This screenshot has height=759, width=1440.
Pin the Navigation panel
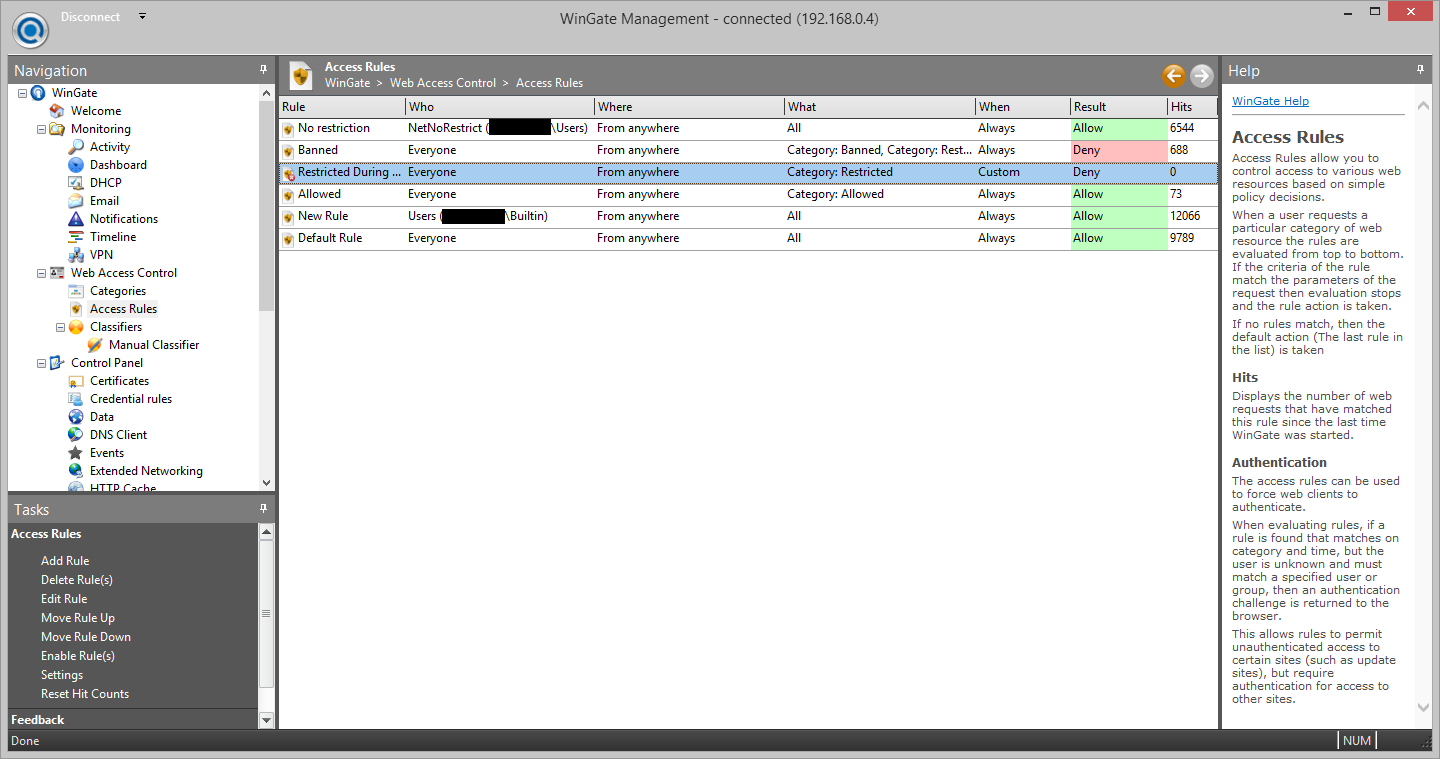click(x=264, y=70)
